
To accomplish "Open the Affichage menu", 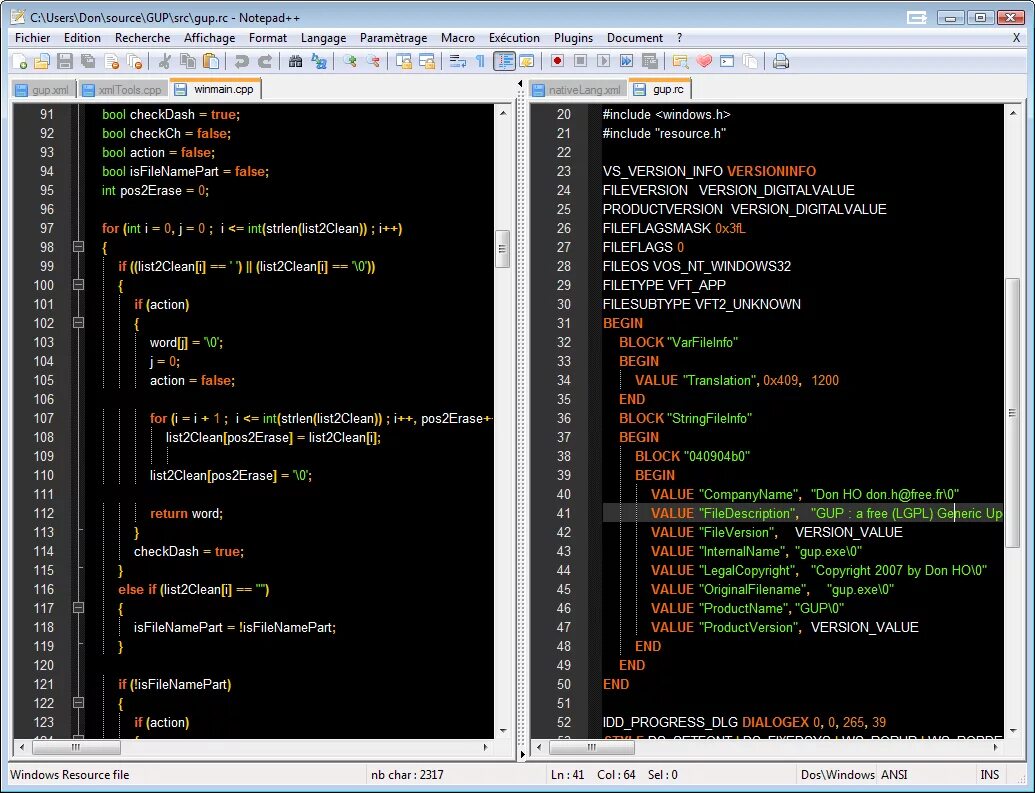I will [209, 38].
